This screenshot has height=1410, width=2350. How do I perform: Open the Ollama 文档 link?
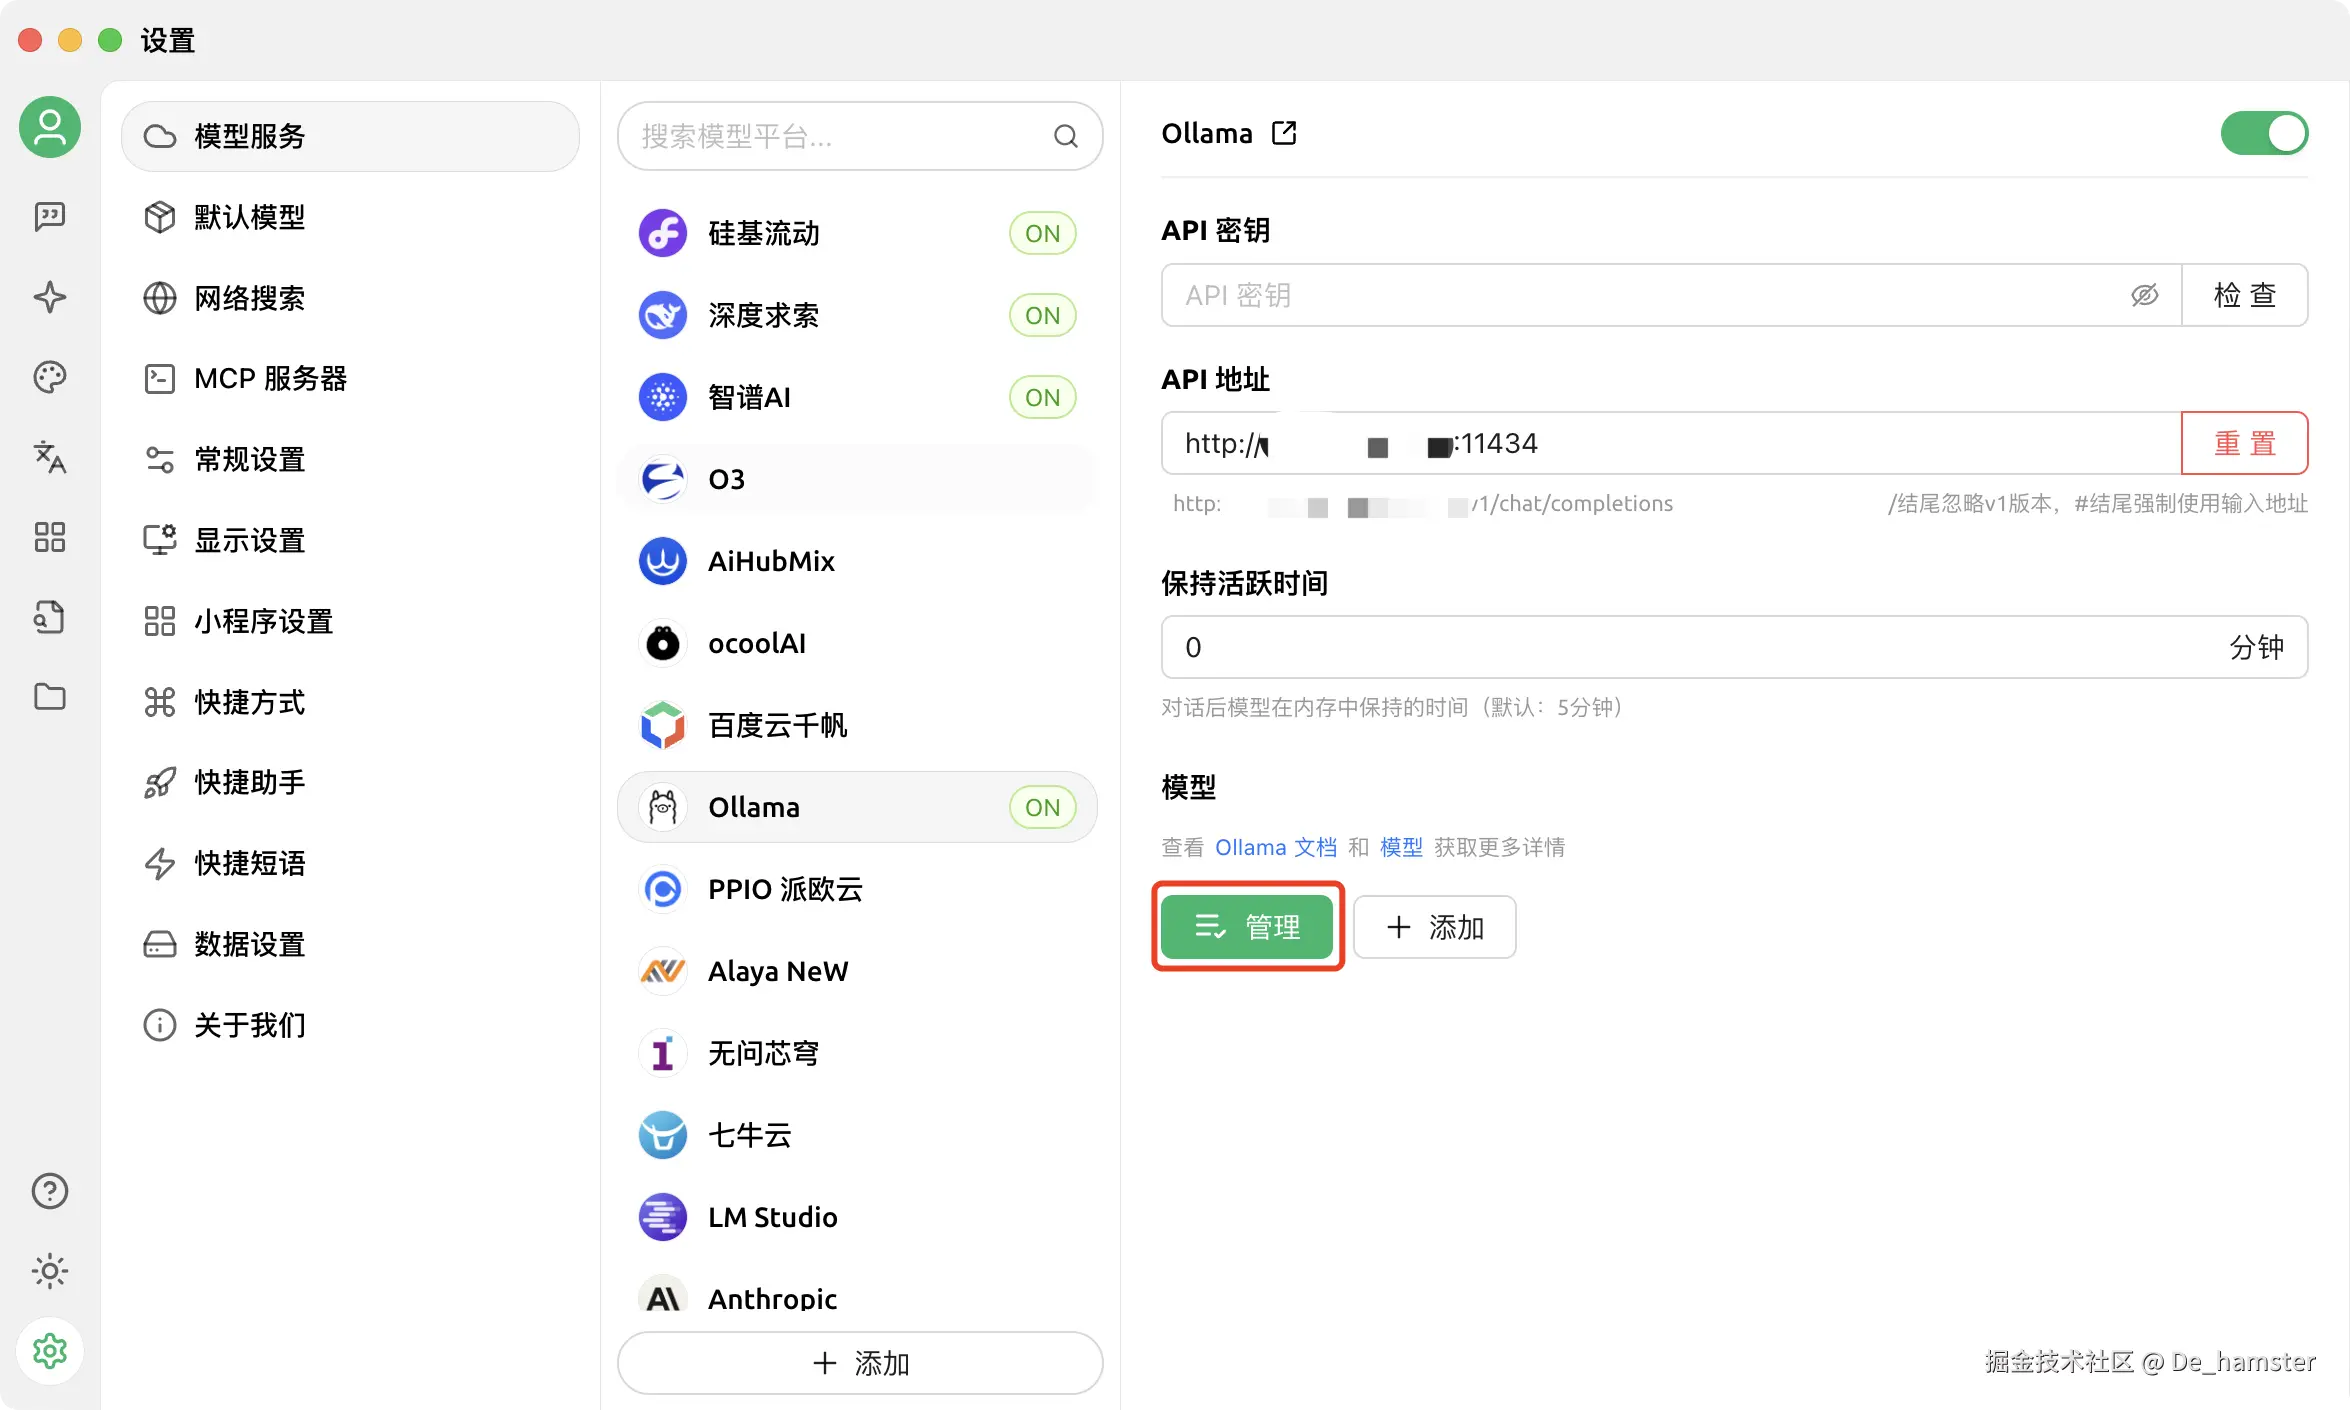click(x=1275, y=847)
